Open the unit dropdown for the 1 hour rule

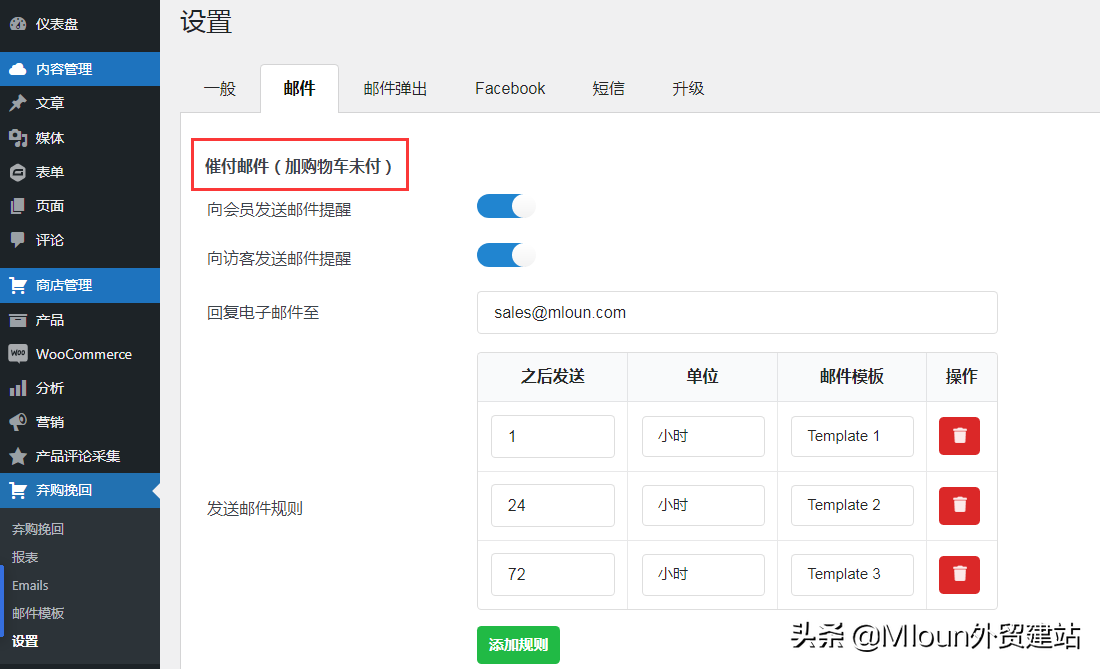pos(703,436)
